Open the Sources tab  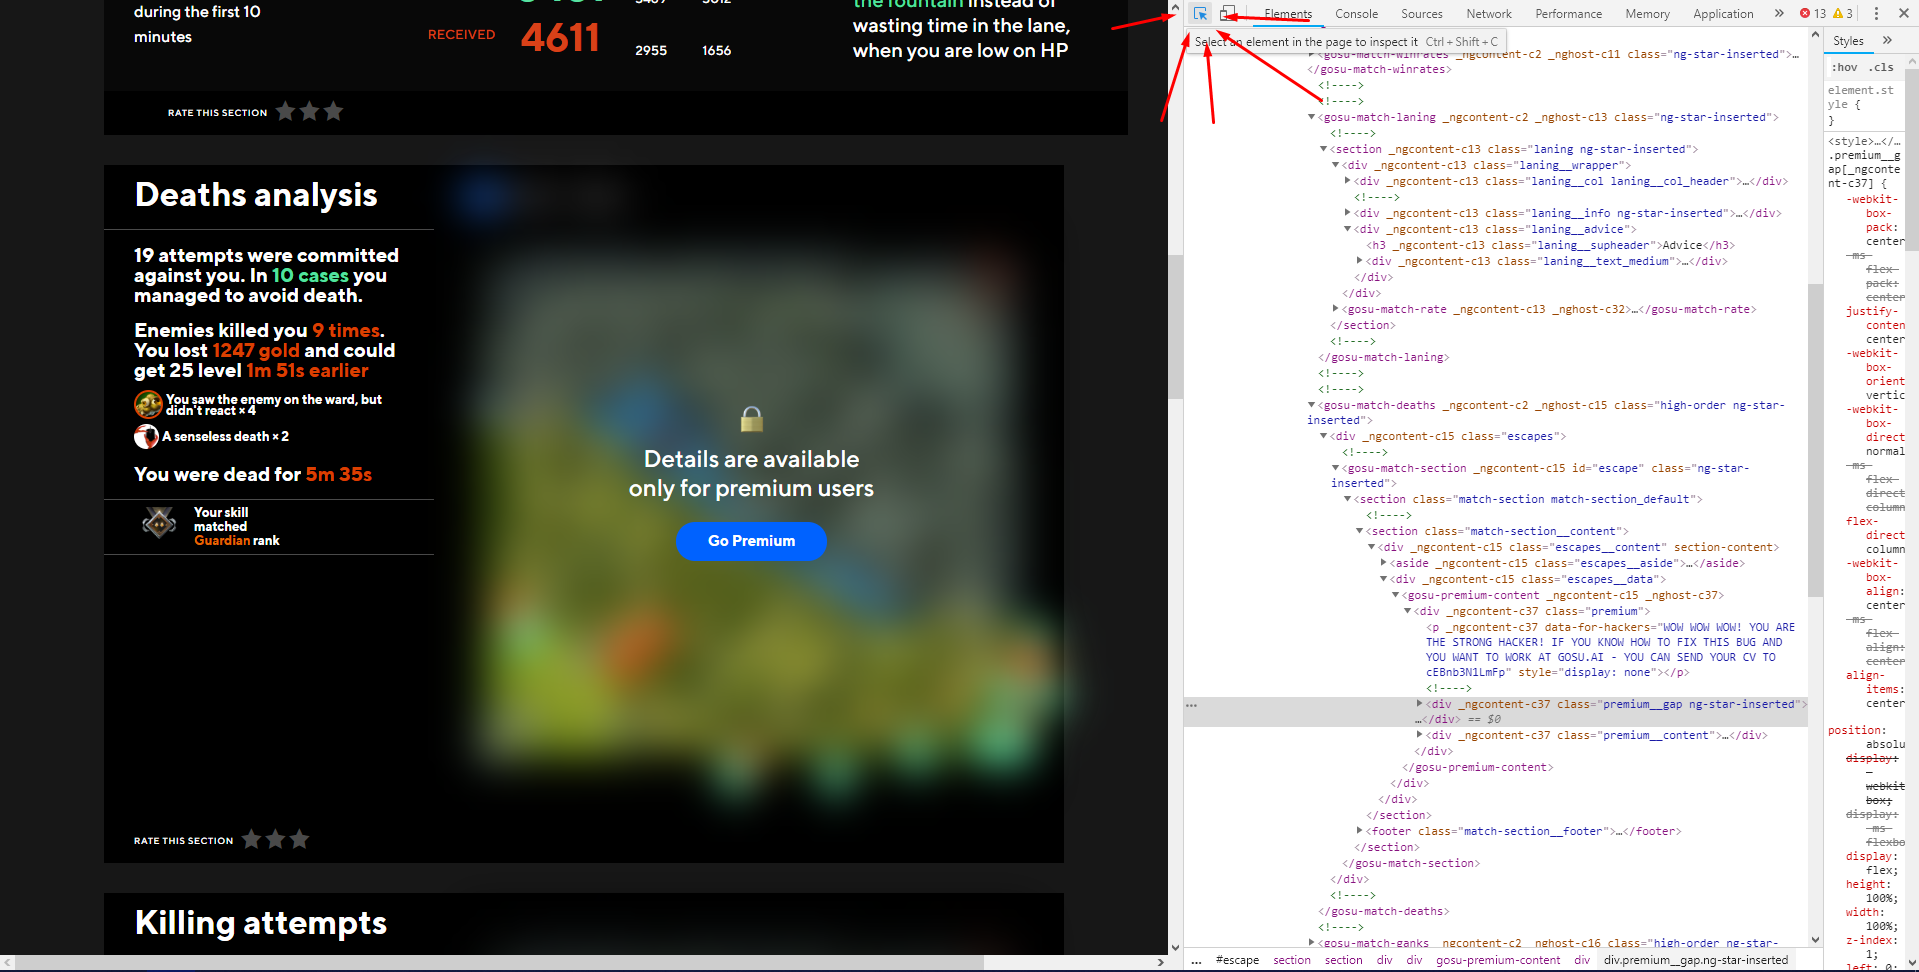[1422, 14]
